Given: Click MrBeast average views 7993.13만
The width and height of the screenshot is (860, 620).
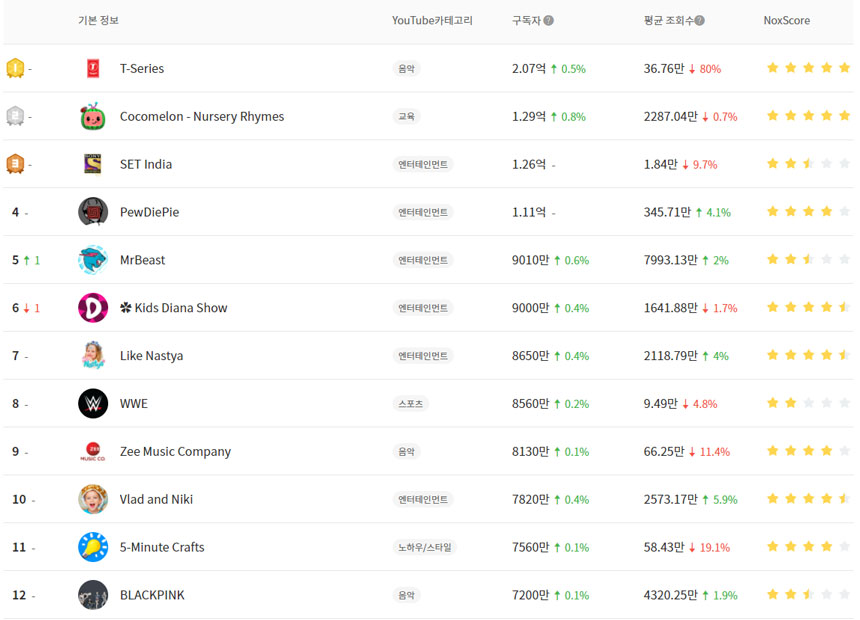Looking at the screenshot, I should coord(670,260).
